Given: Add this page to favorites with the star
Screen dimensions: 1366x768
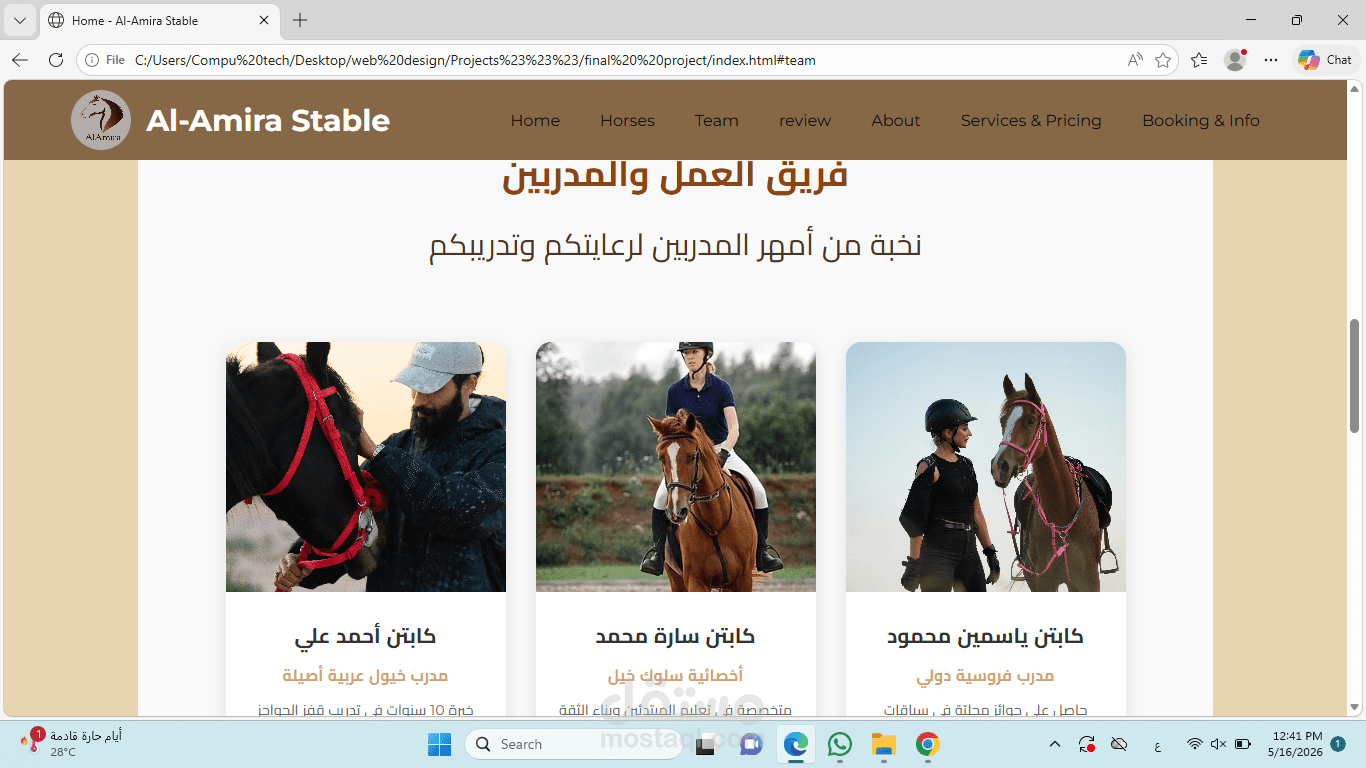Looking at the screenshot, I should pyautogui.click(x=1163, y=60).
